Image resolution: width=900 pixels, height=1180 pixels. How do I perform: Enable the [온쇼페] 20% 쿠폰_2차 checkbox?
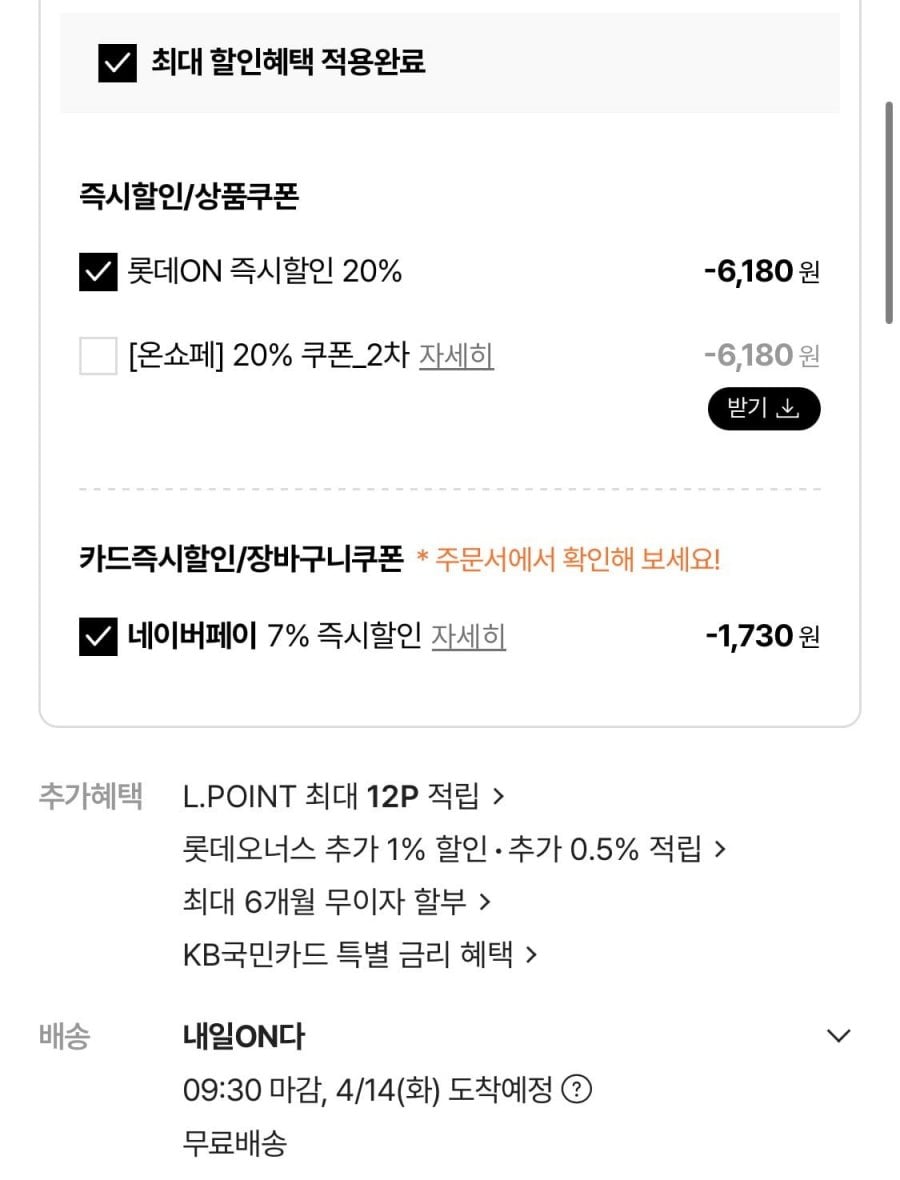98,355
